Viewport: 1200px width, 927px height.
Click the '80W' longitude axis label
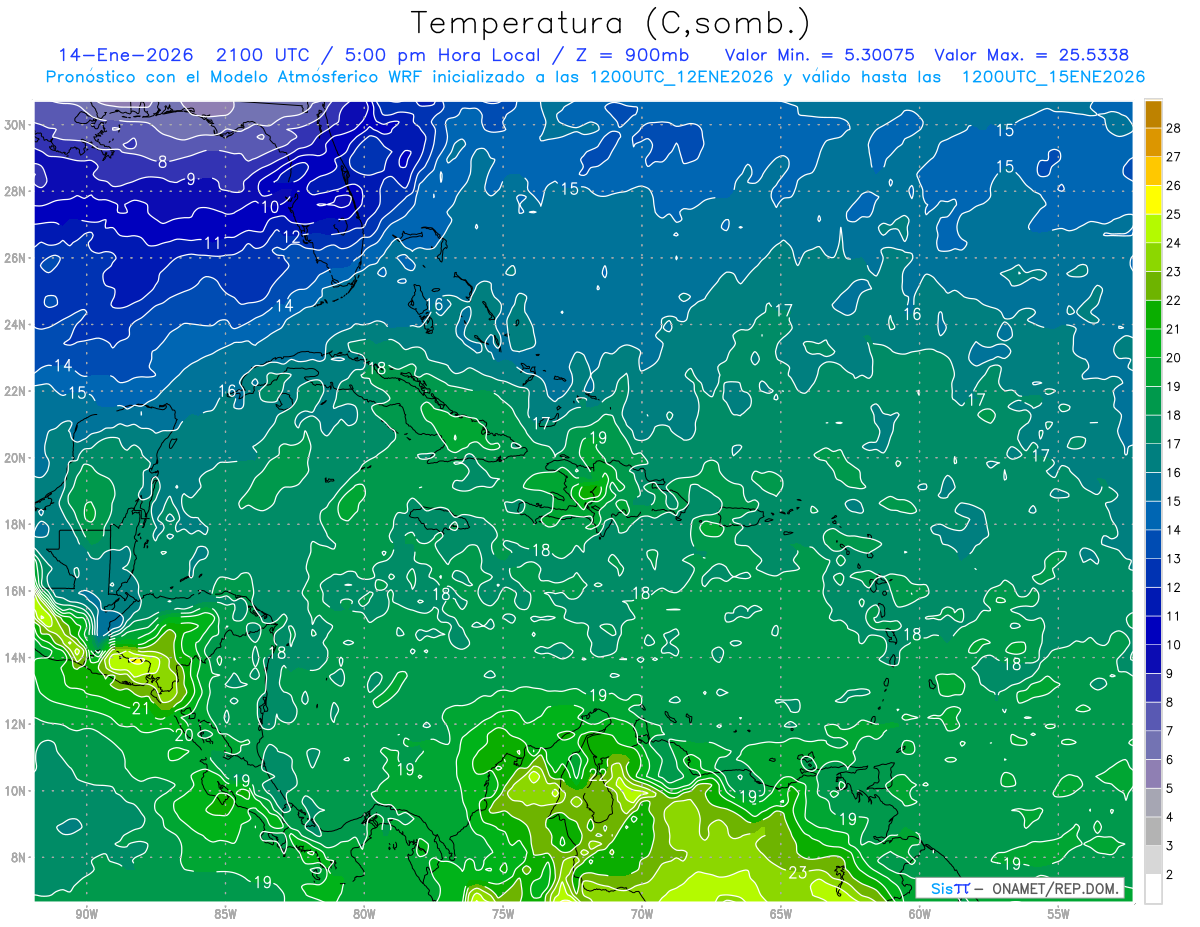[364, 914]
